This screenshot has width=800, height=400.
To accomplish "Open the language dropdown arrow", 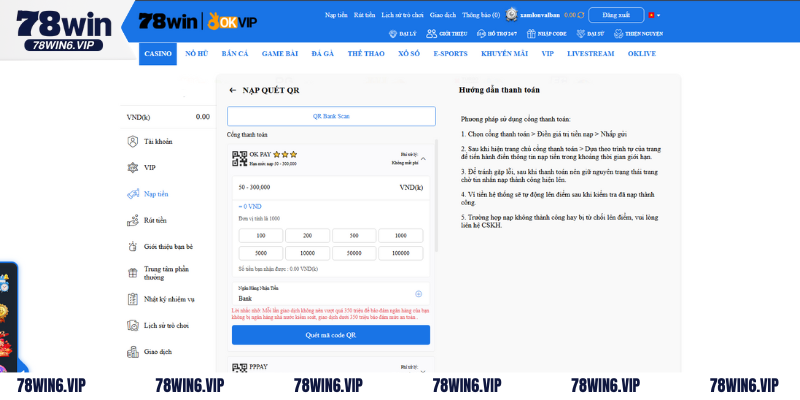I will pos(659,15).
